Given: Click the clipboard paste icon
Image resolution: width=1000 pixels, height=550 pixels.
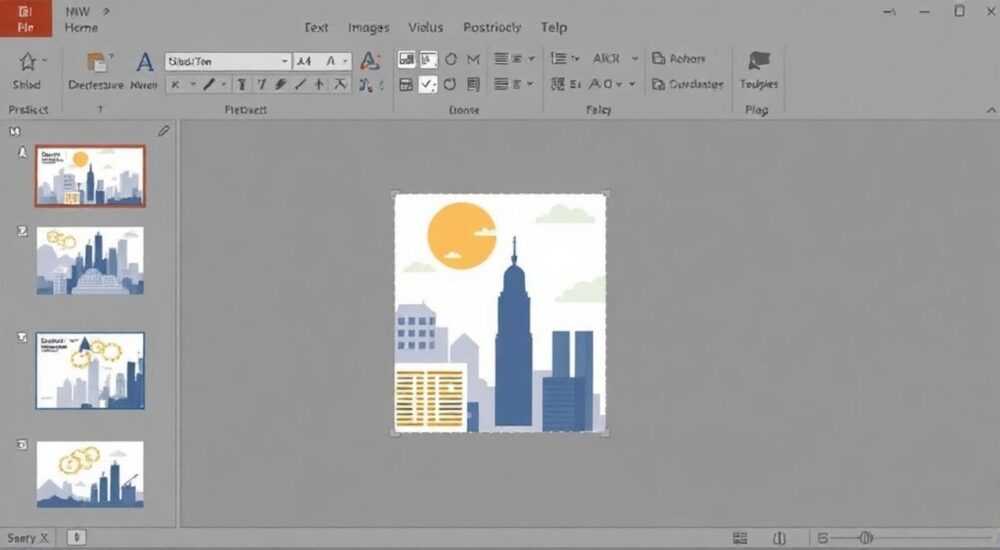Looking at the screenshot, I should [x=97, y=63].
